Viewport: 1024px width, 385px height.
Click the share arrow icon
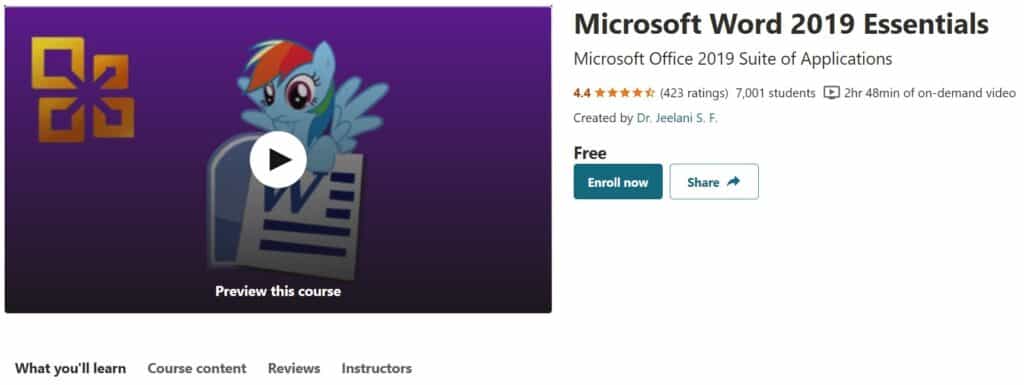[733, 181]
